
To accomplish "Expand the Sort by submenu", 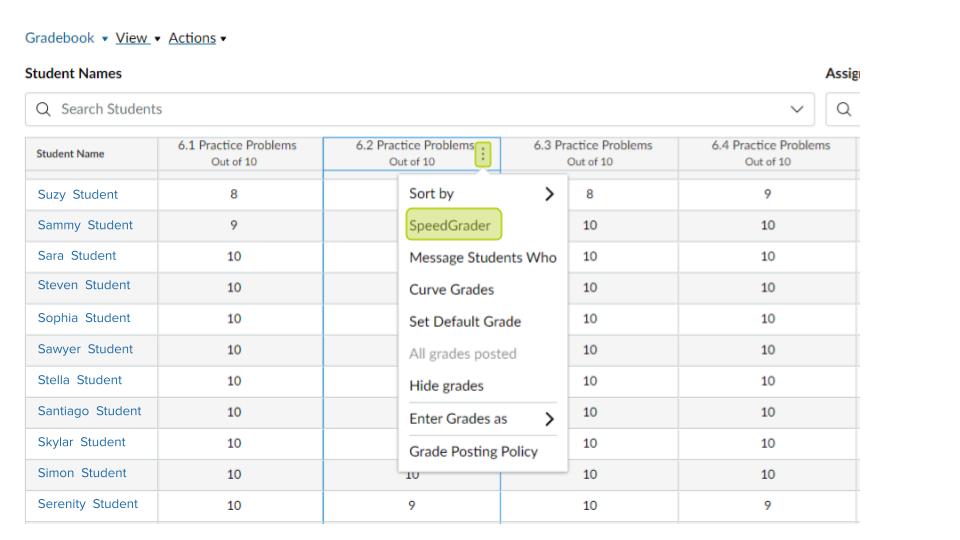I will click(548, 194).
